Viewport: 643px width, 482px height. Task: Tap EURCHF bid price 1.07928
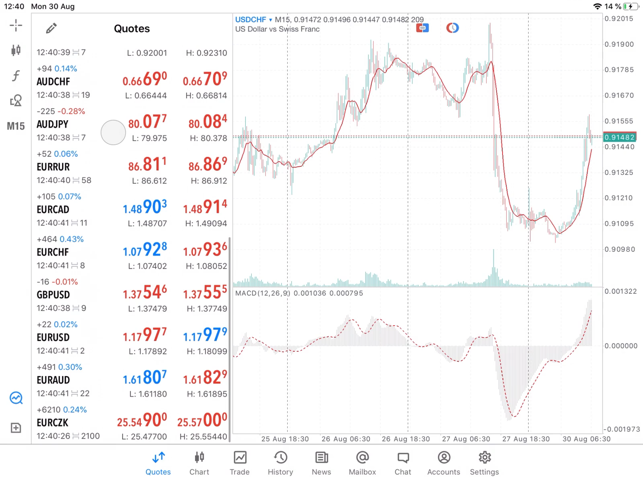(x=145, y=249)
